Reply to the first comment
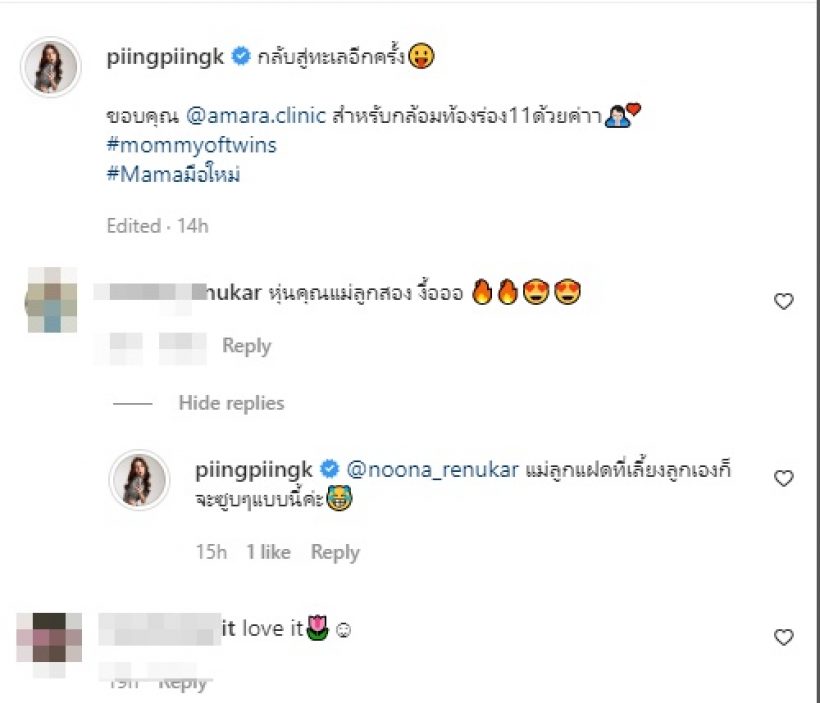This screenshot has height=703, width=820. pos(247,346)
